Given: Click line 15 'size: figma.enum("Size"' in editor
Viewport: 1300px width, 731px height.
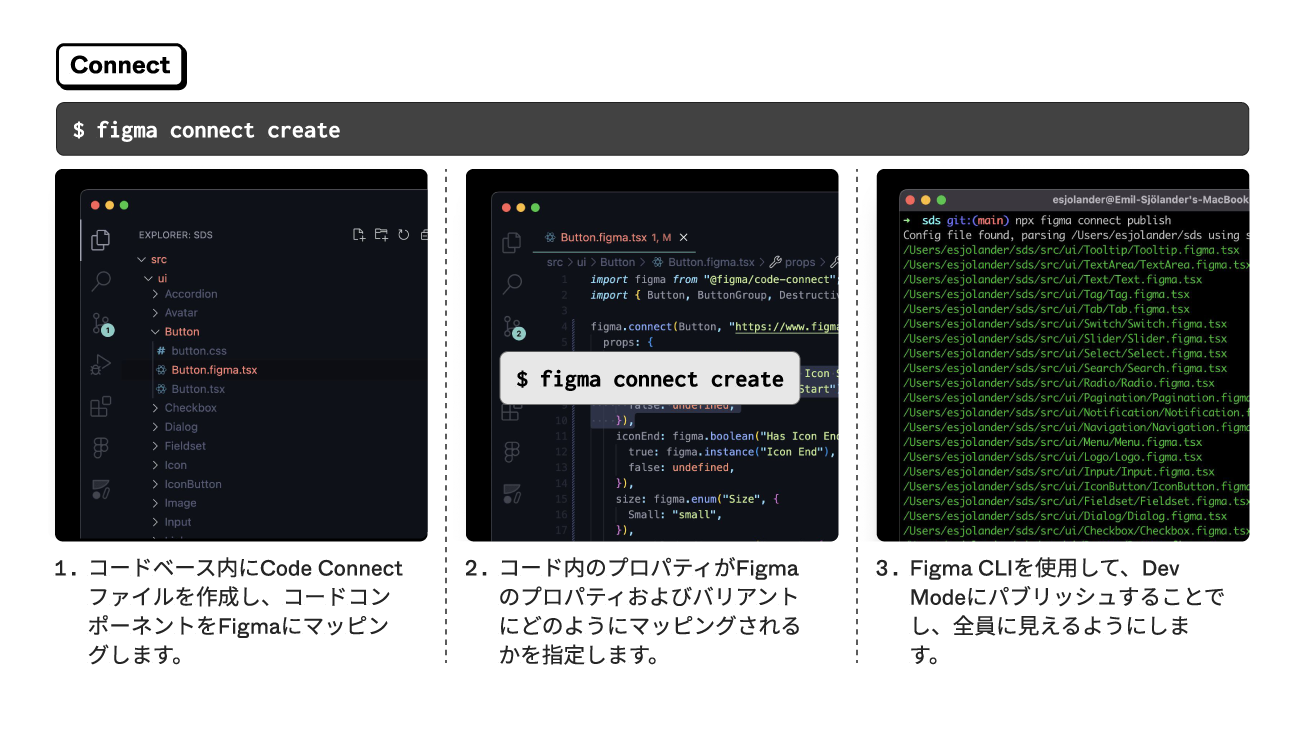Looking at the screenshot, I should (x=697, y=499).
